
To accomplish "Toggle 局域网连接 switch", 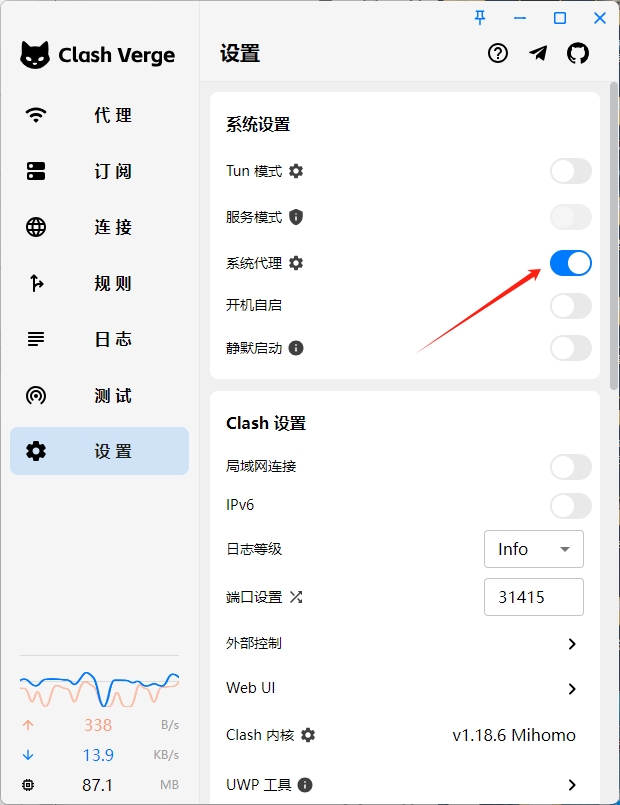I will (571, 467).
